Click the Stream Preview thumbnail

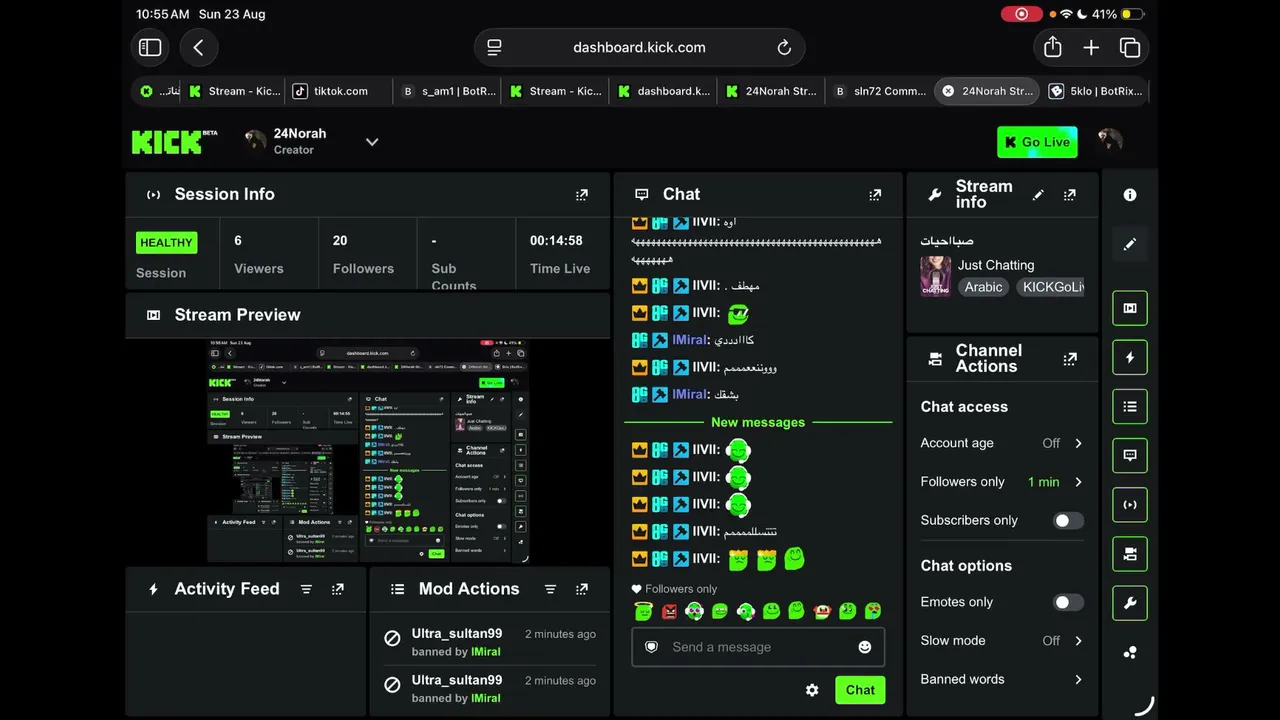pos(367,450)
